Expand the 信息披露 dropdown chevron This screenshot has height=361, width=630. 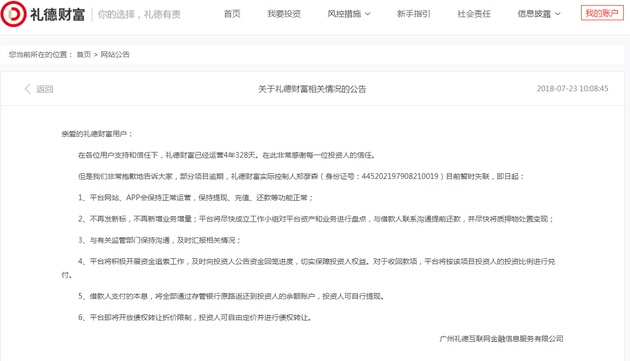coord(558,14)
